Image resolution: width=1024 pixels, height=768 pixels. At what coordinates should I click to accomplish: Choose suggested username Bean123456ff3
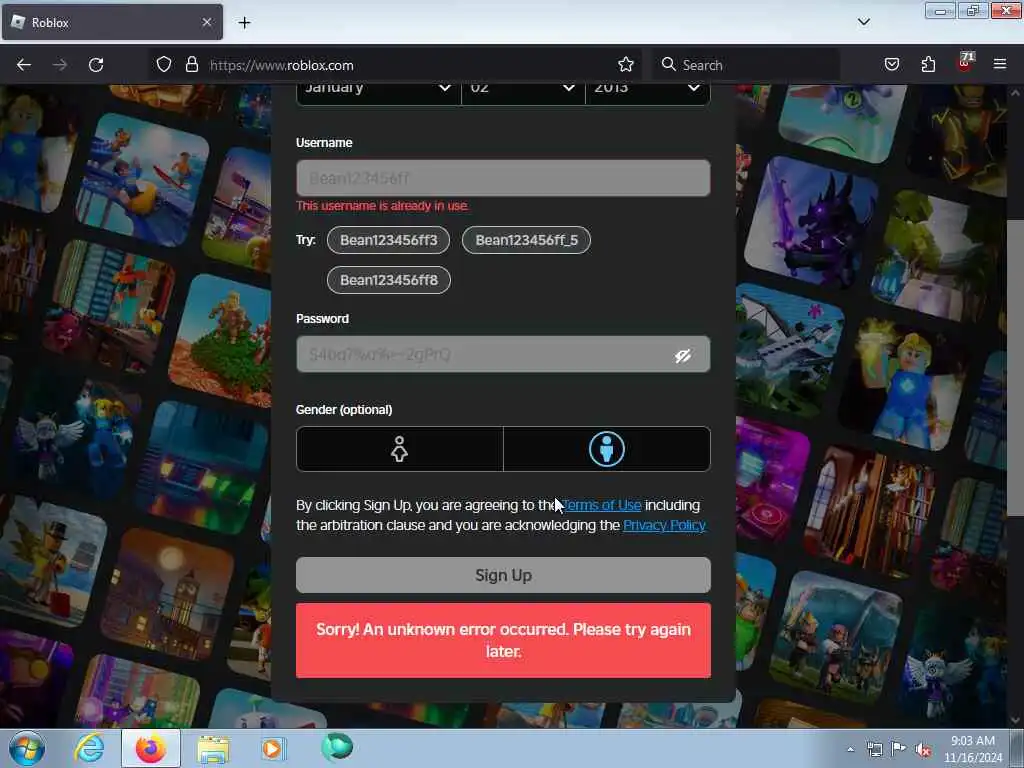[x=389, y=240]
